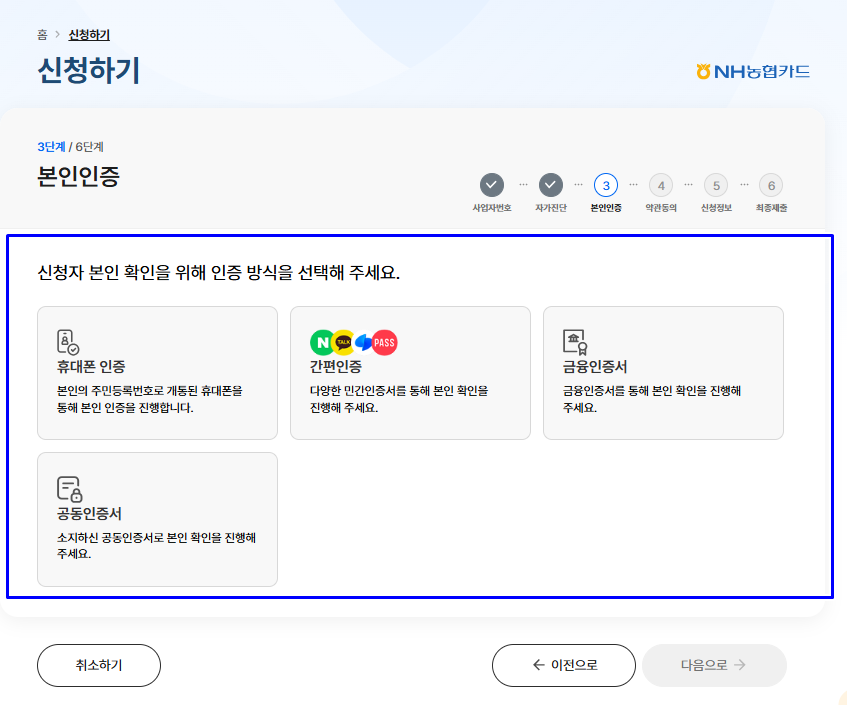
Task: Click the PASS icon under 간편인증
Action: tap(385, 341)
